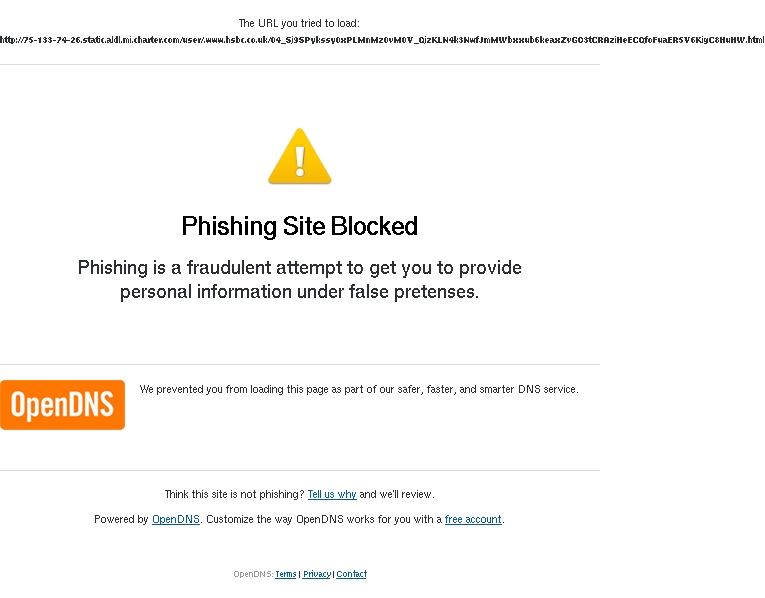Image resolution: width=765 pixels, height=598 pixels.
Task: Click the orange OpenDNS logo
Action: click(x=62, y=405)
